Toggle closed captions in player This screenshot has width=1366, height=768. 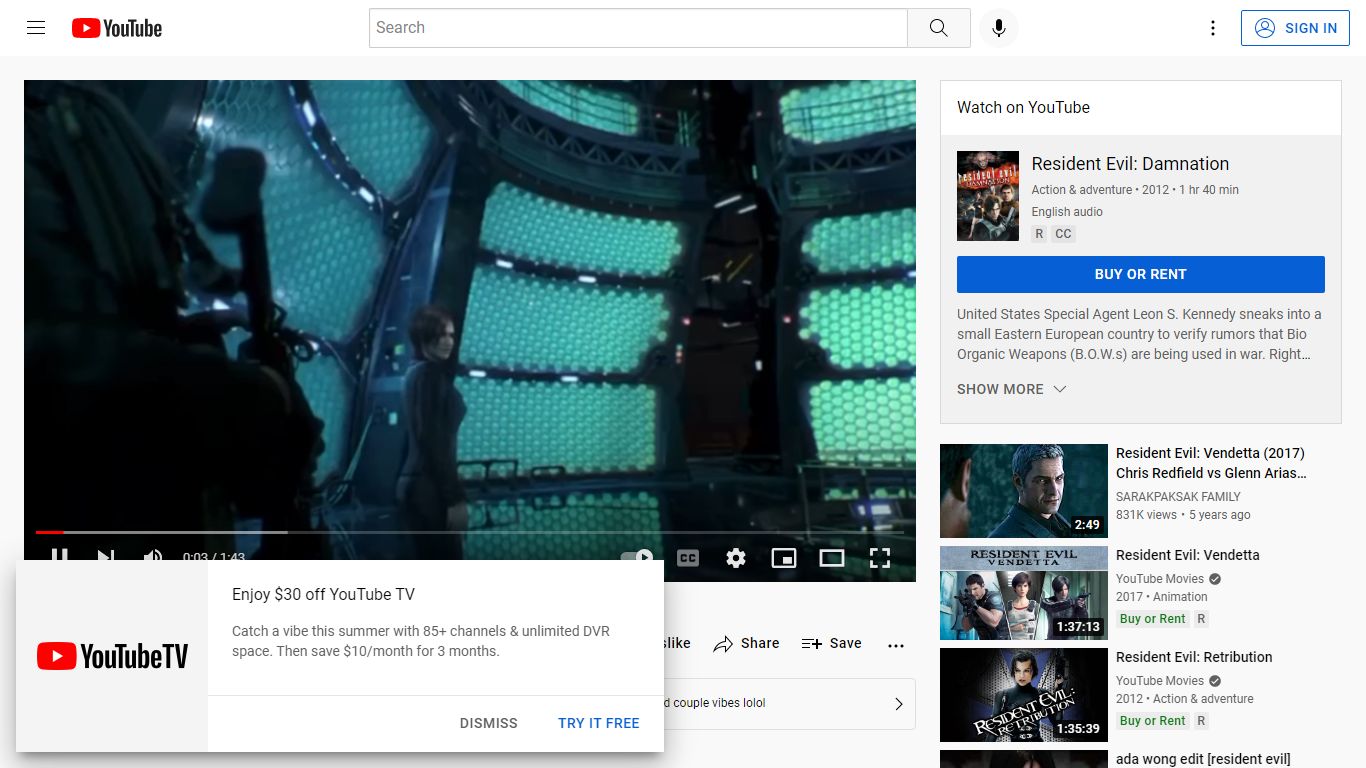pyautogui.click(x=688, y=558)
